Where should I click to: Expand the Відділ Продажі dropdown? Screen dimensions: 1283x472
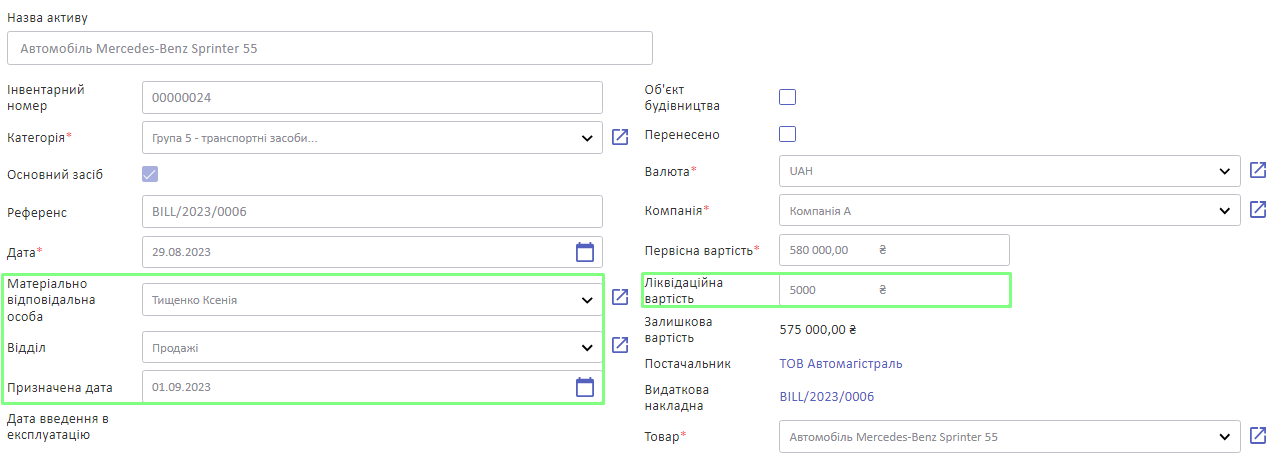373,347
